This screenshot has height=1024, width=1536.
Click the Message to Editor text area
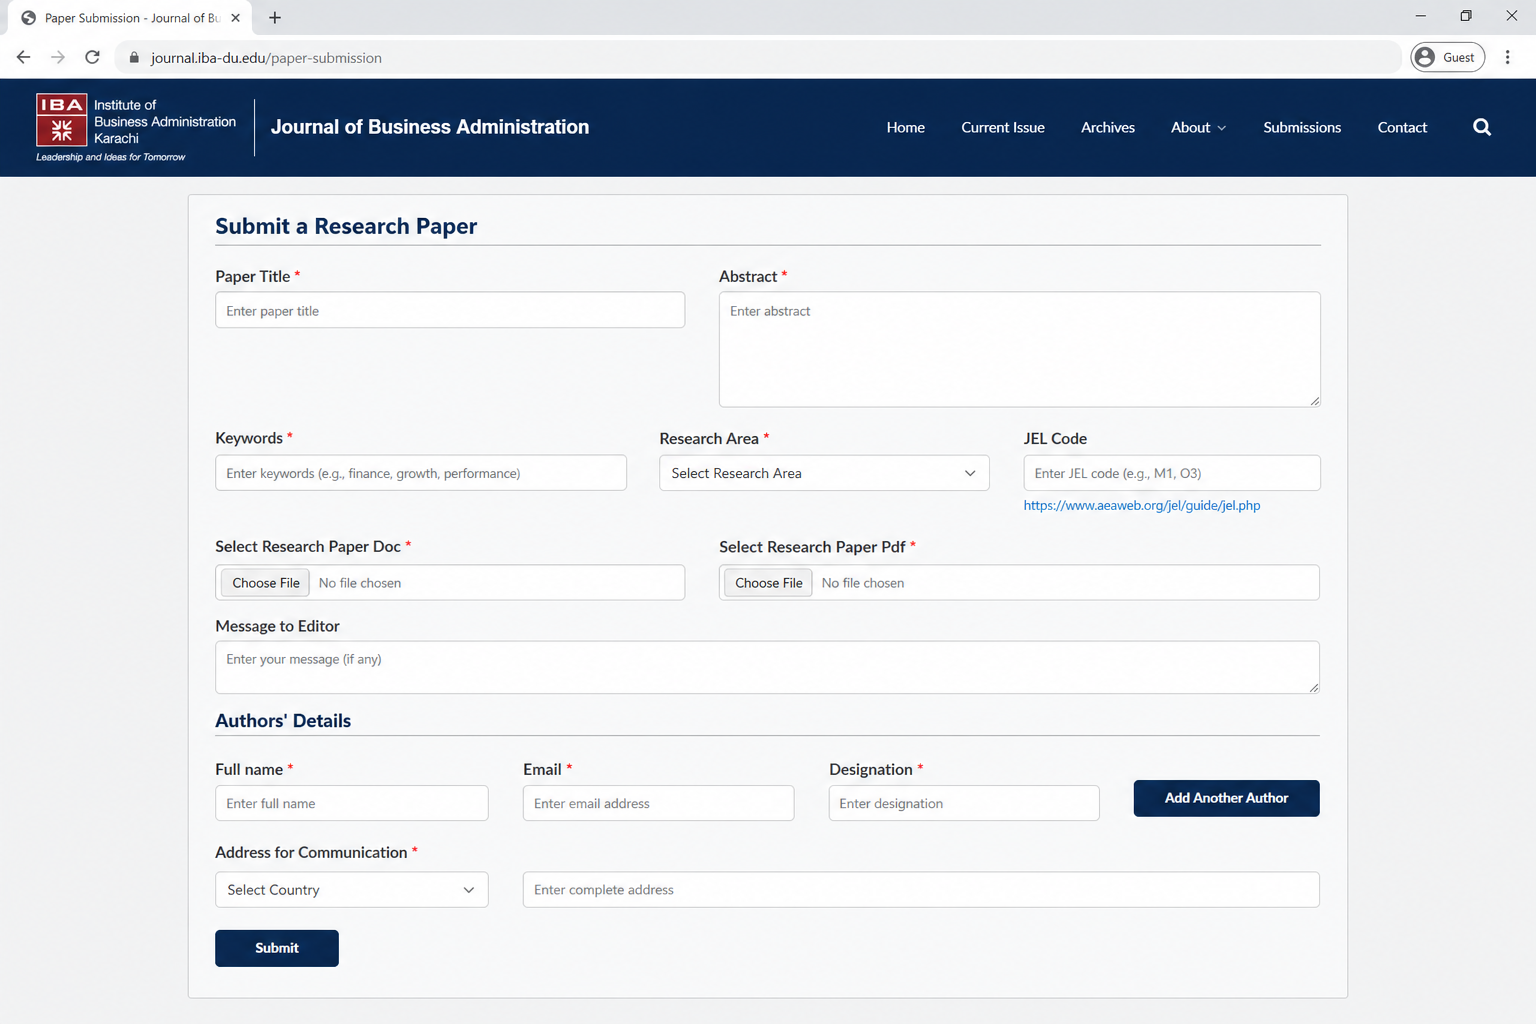click(767, 667)
